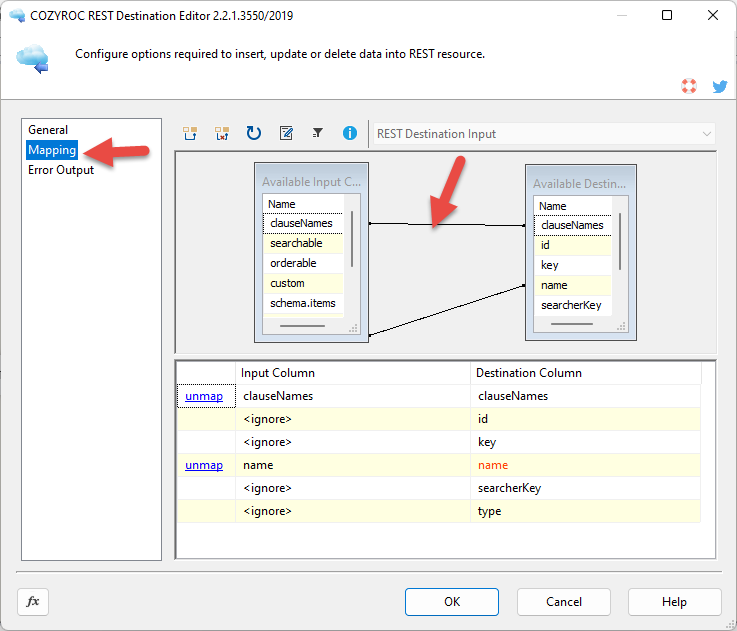Click vertical scrollbar of Available Destination Columns
This screenshot has width=737, height=631.
[620, 242]
